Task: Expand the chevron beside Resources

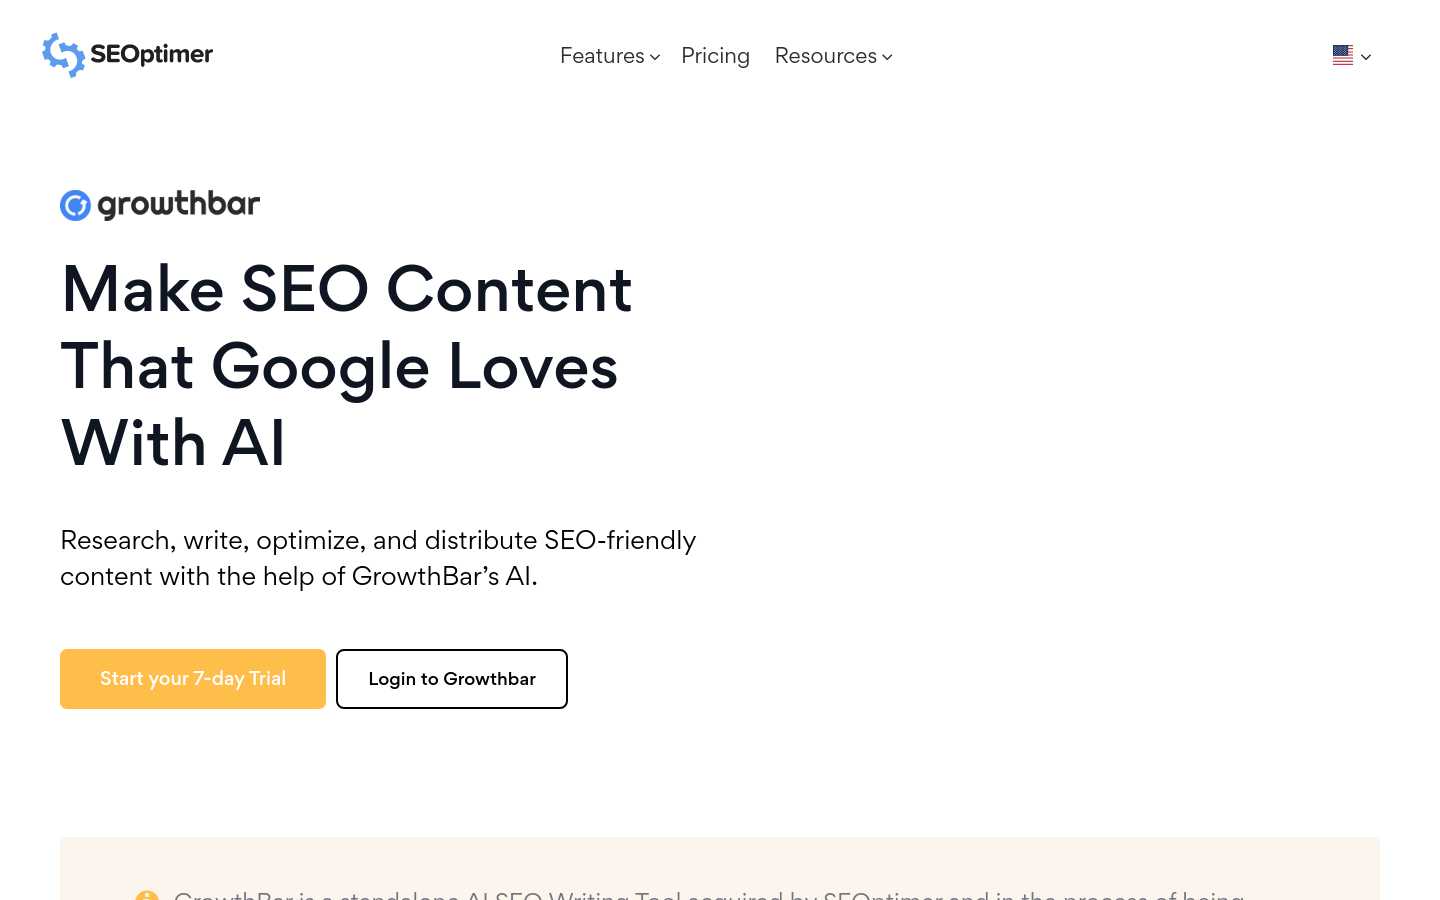Action: point(887,57)
